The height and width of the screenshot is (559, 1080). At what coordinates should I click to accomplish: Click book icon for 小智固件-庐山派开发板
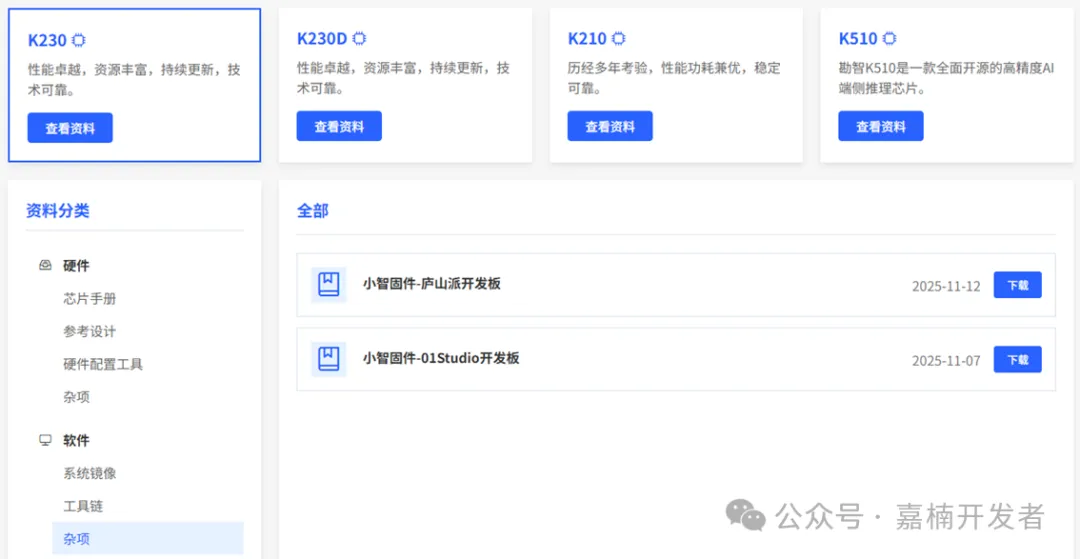pos(328,285)
